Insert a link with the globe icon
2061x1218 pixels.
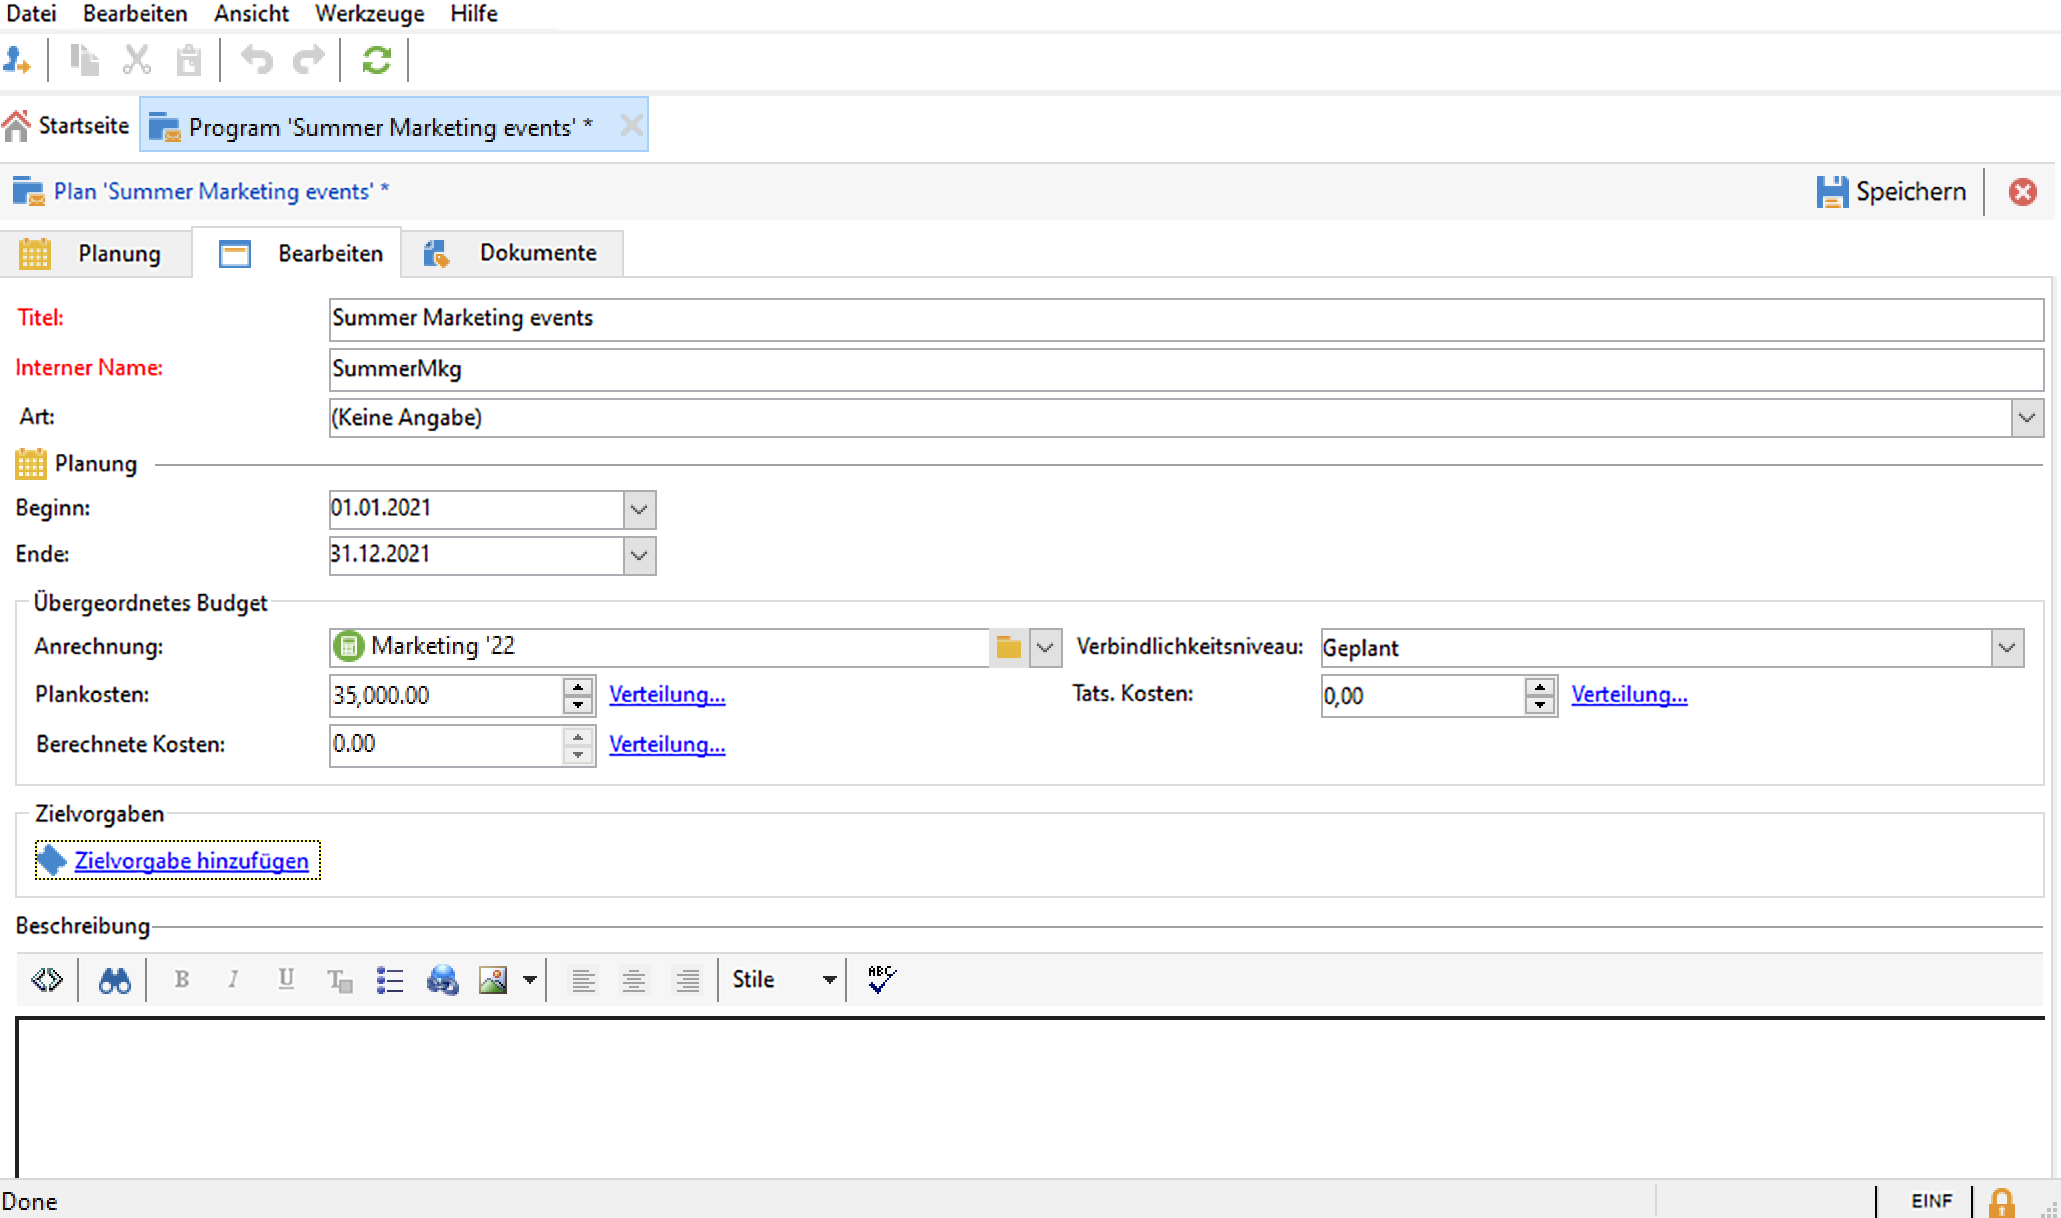[x=442, y=980]
